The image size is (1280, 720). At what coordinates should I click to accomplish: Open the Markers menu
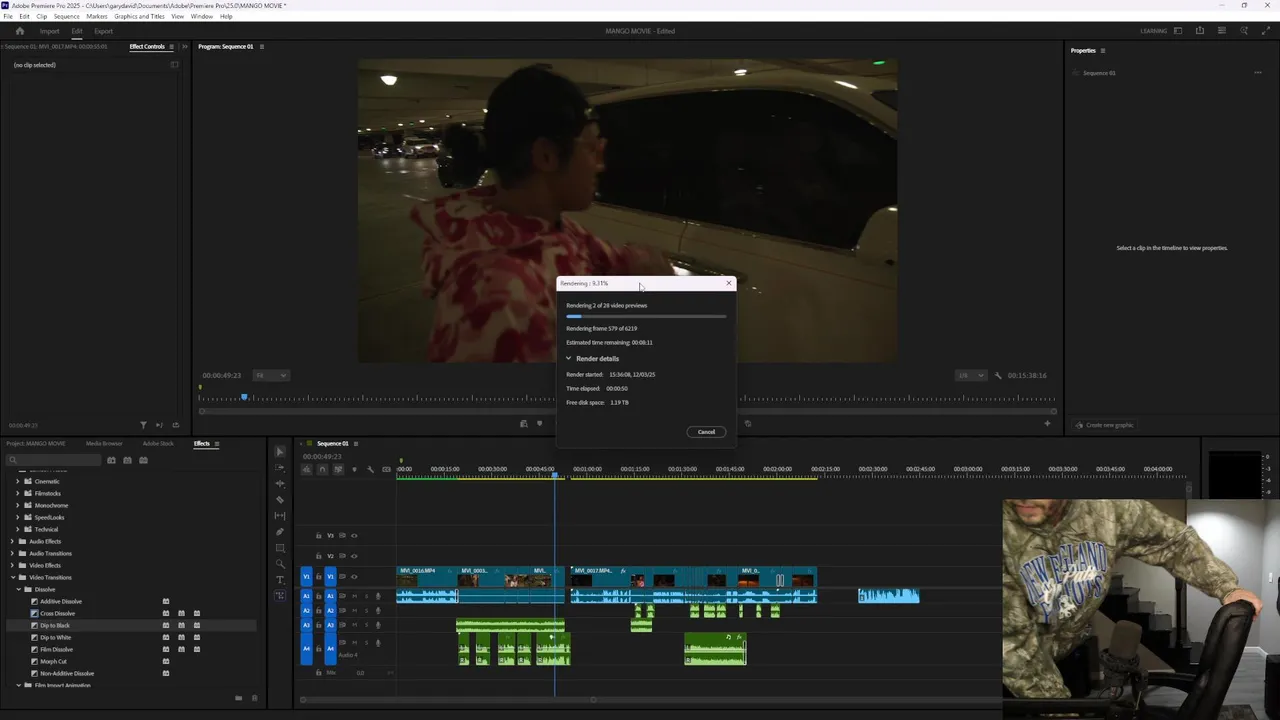click(x=97, y=17)
